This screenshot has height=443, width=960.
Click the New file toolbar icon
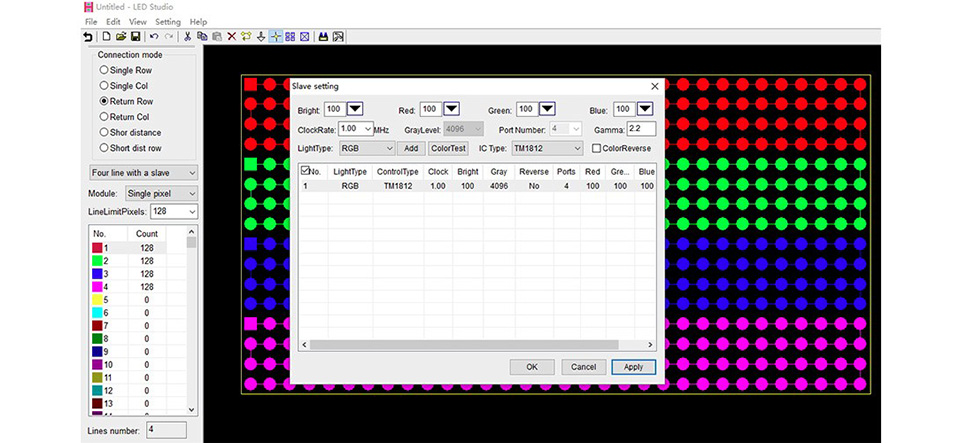(x=107, y=37)
